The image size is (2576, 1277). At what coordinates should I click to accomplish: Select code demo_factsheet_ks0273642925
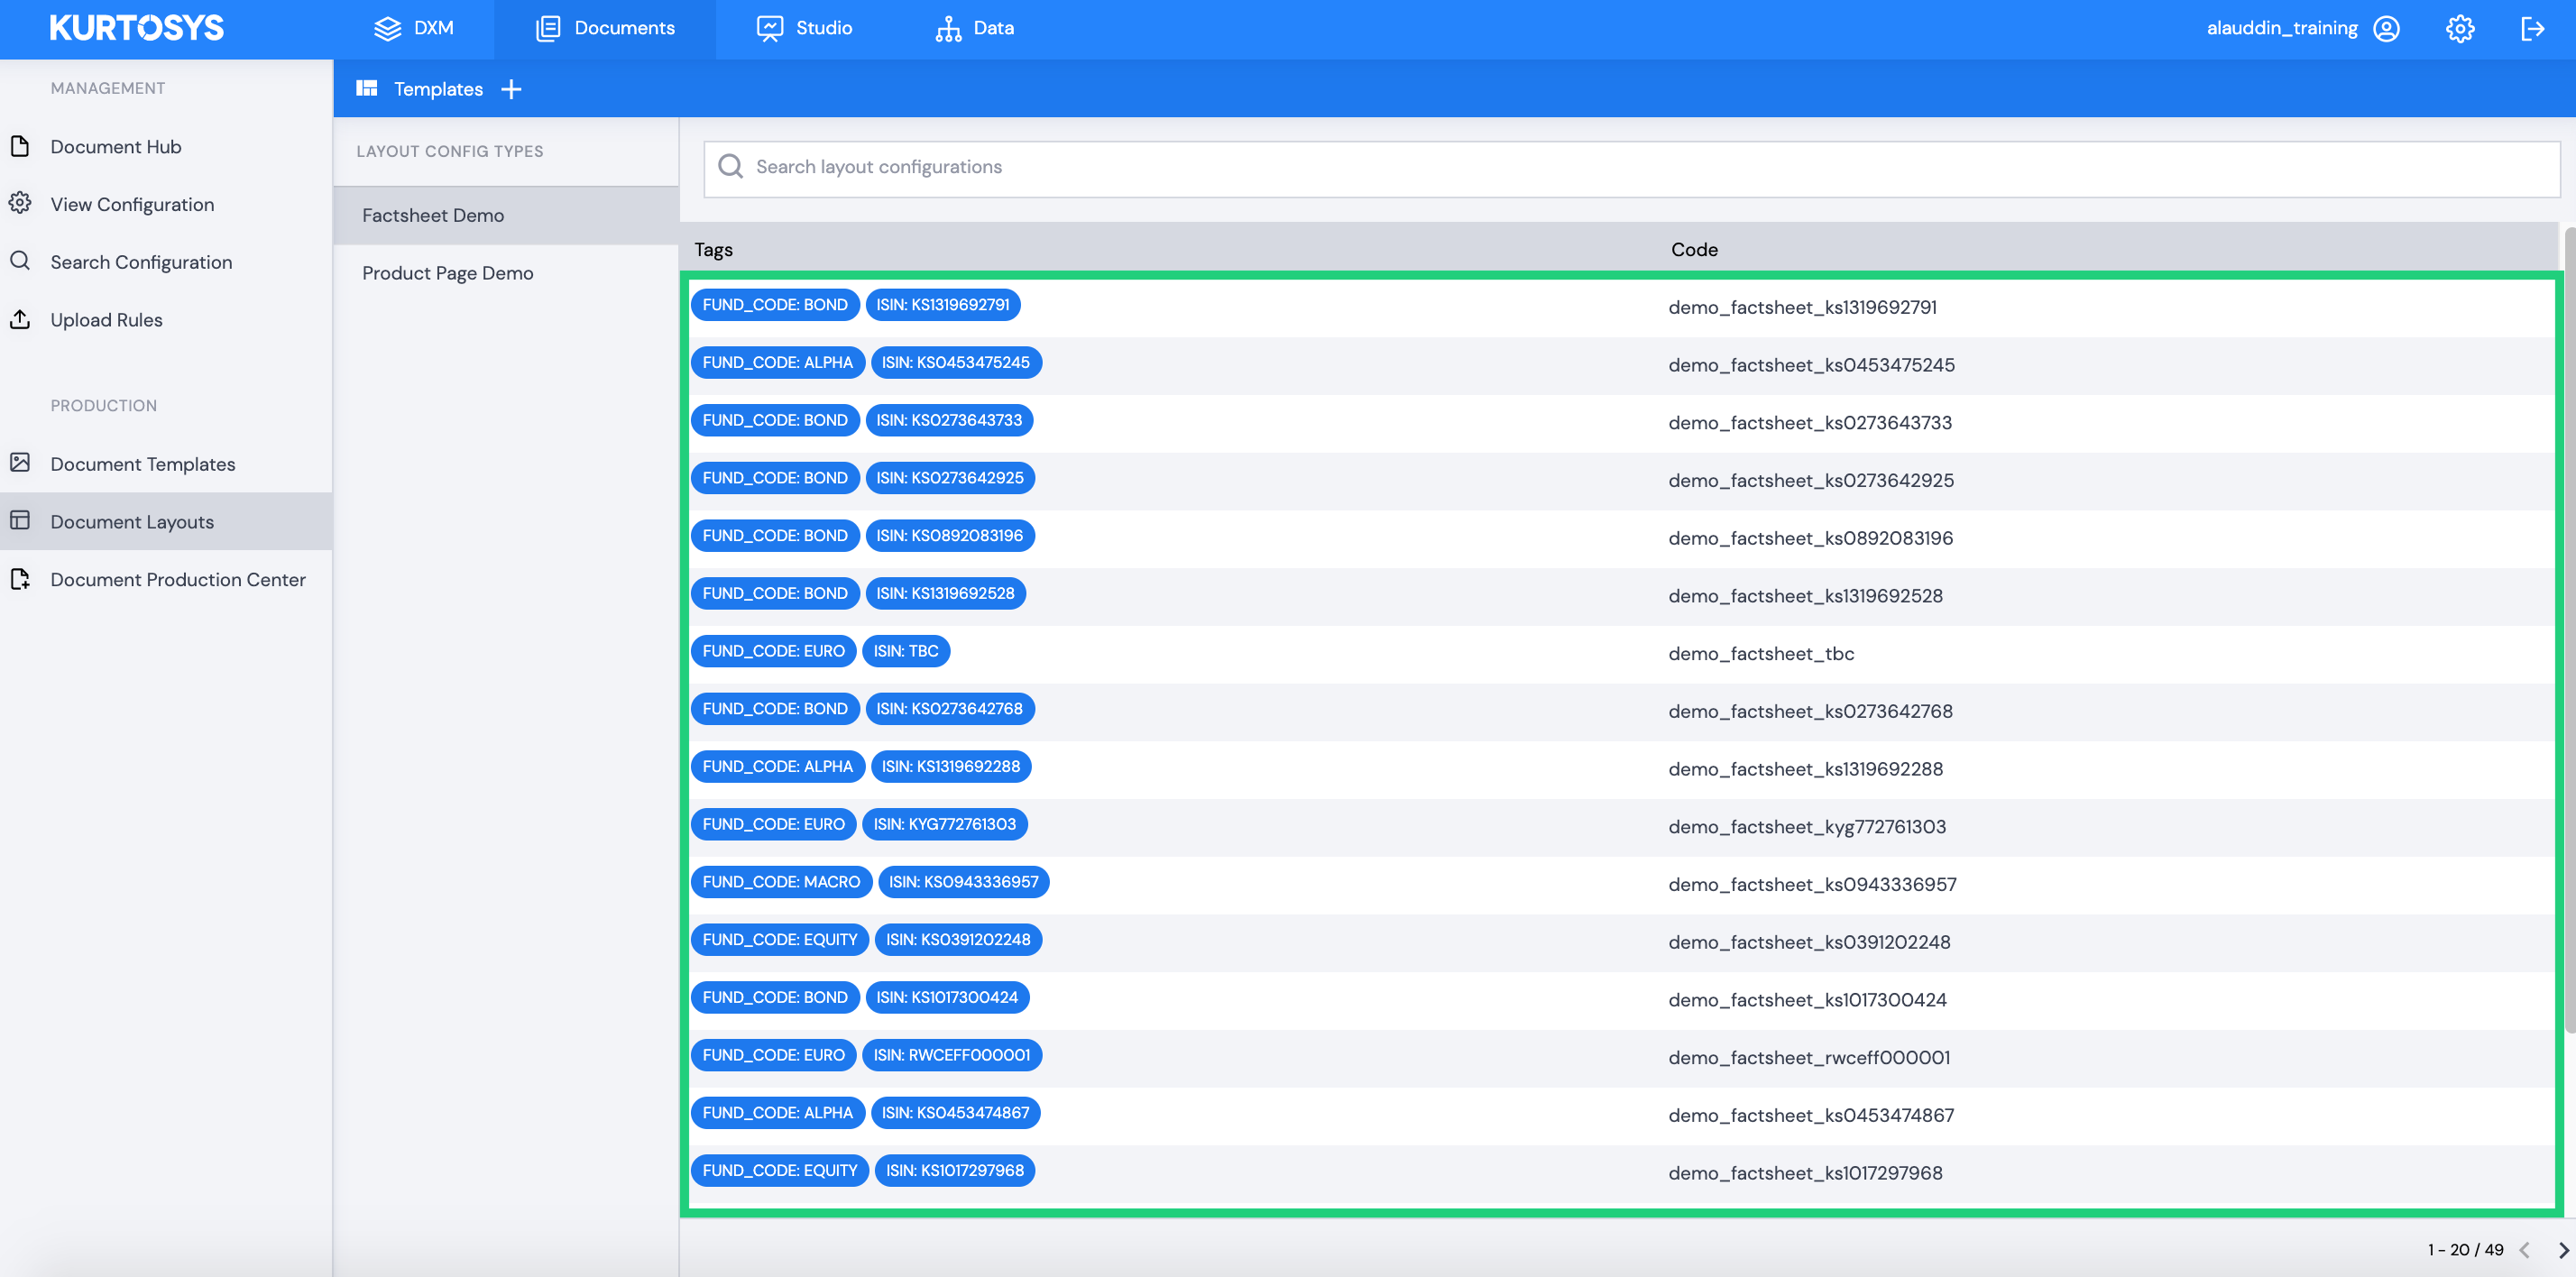pos(1811,480)
